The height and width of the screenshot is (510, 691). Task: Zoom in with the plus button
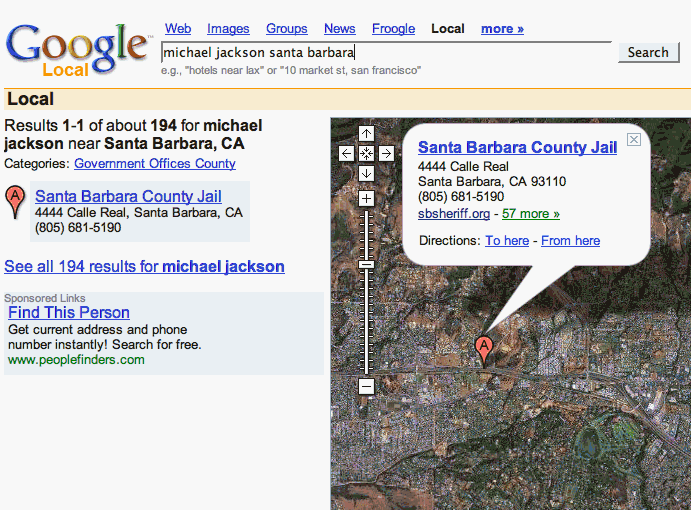point(366,198)
